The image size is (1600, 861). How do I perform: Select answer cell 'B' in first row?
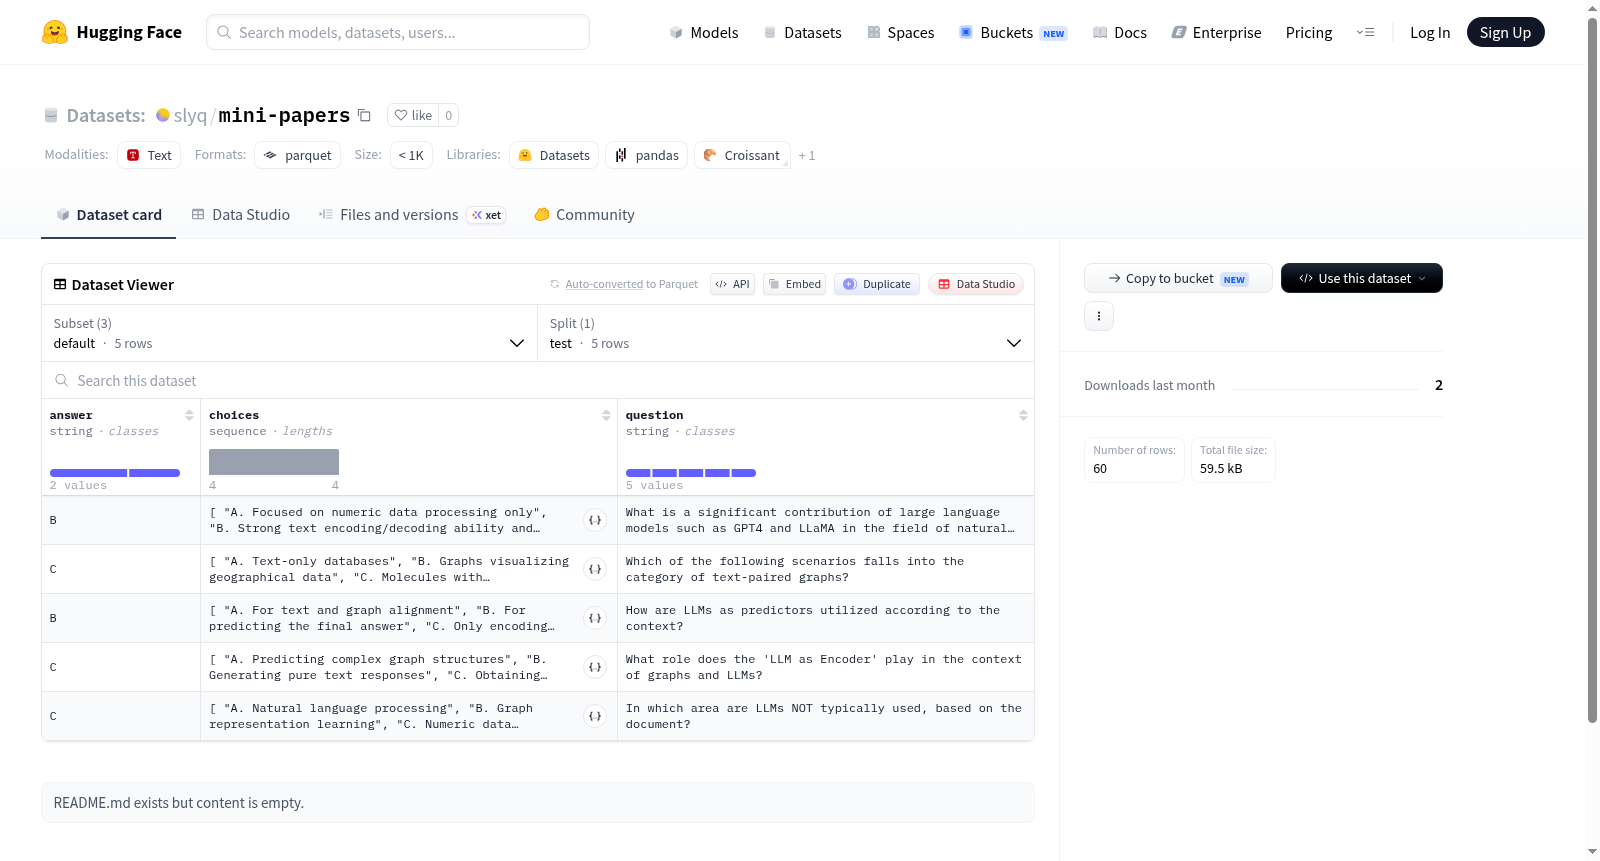[121, 520]
